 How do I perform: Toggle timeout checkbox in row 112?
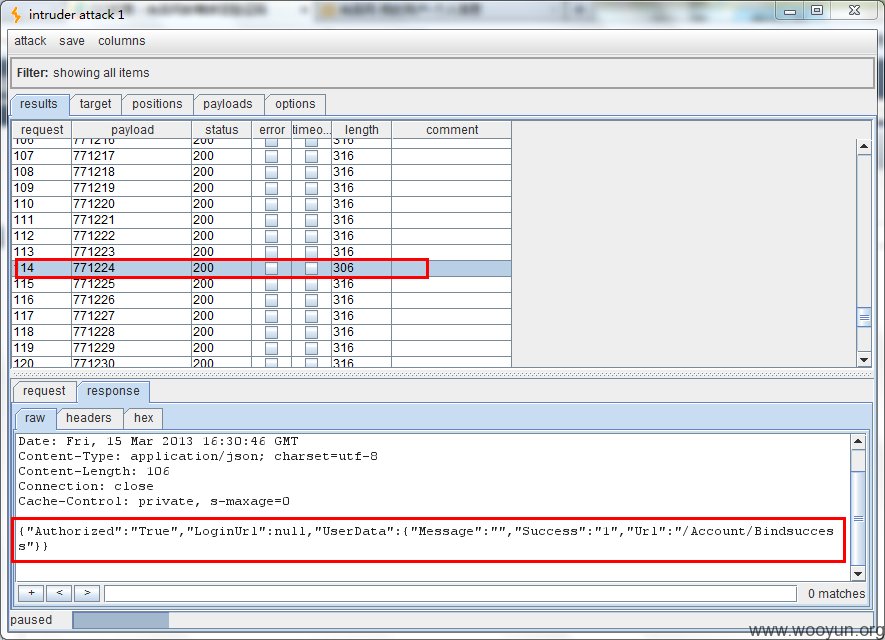pos(312,236)
